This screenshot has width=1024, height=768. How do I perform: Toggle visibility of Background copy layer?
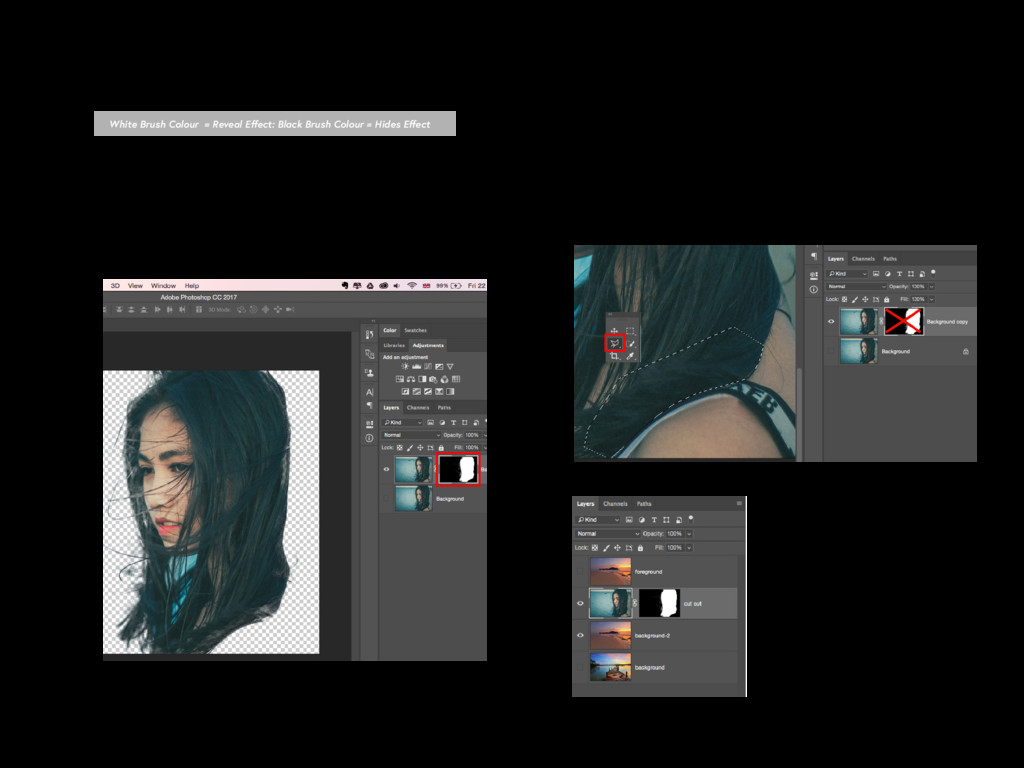831,321
